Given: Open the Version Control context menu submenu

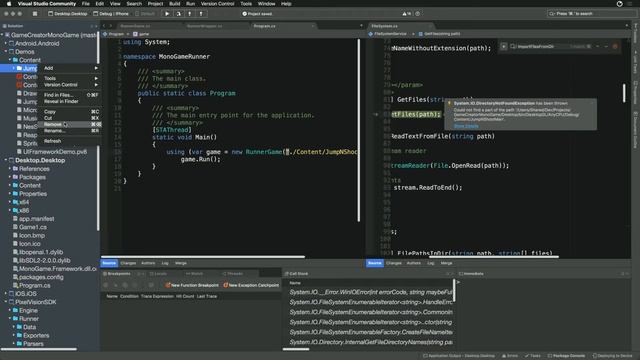Looking at the screenshot, I should (x=70, y=85).
